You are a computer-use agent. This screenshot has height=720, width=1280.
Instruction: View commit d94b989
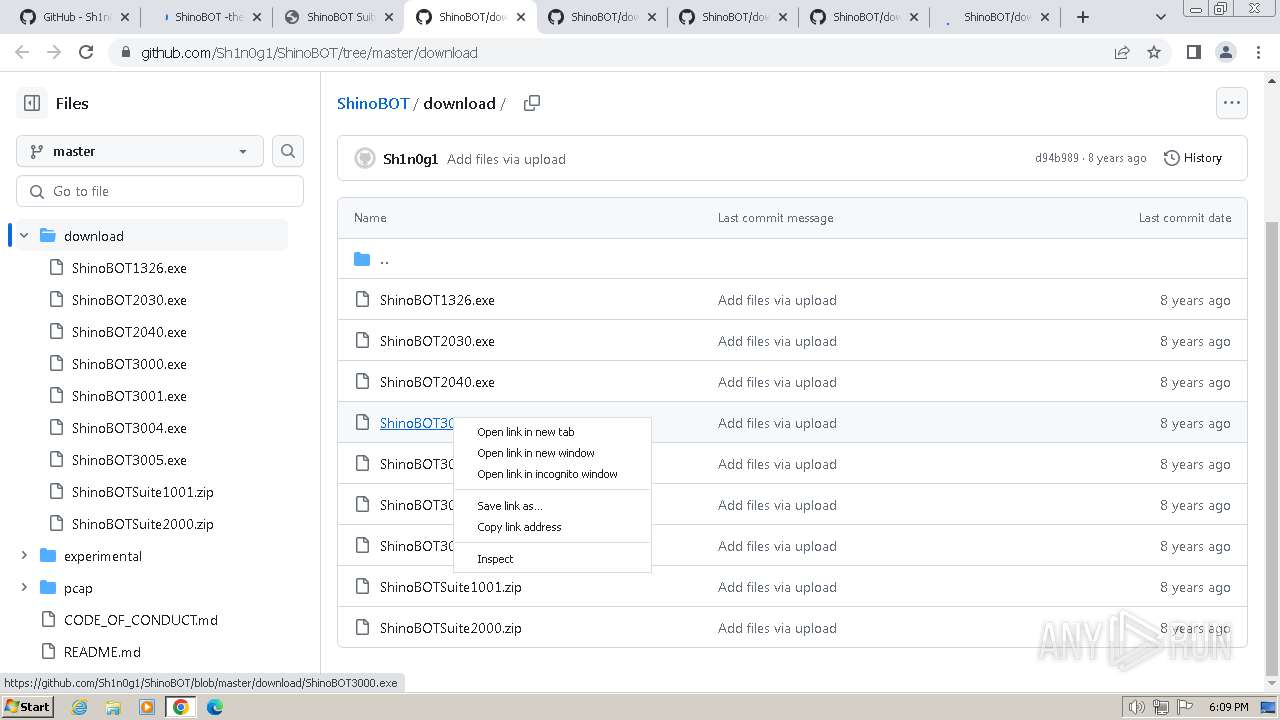tap(1057, 158)
